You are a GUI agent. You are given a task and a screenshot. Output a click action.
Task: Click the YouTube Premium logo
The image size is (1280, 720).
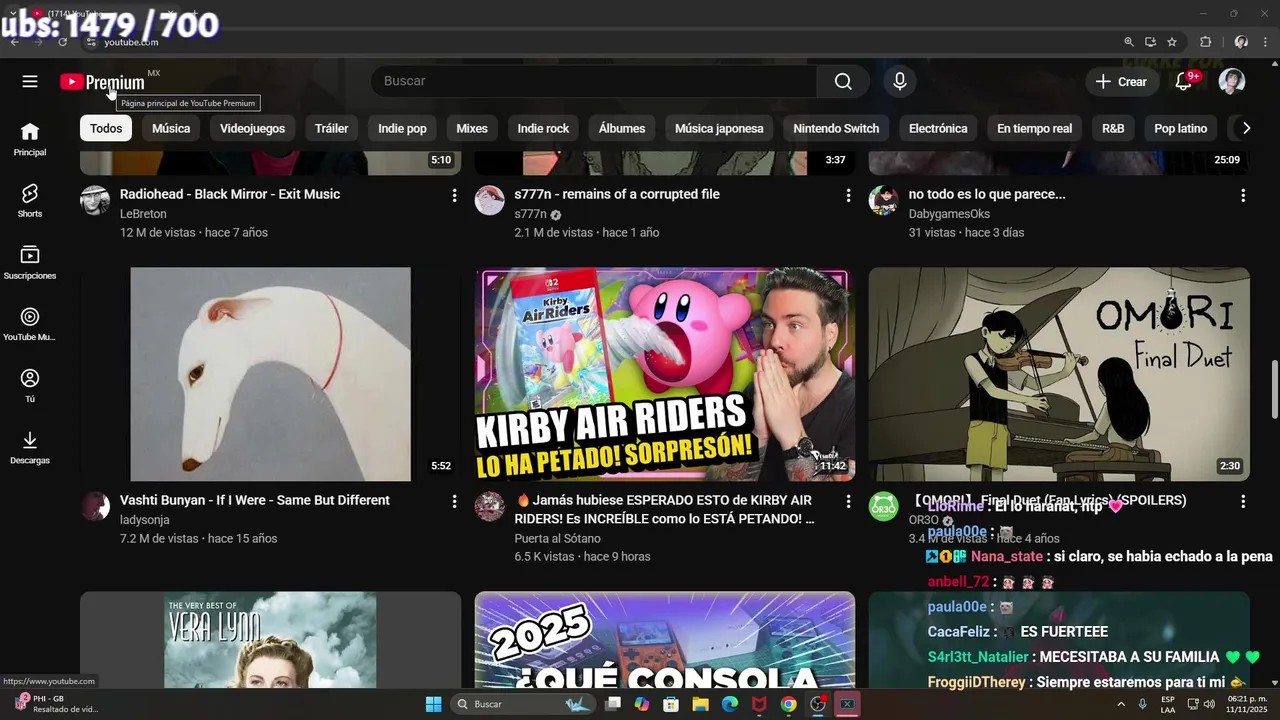coord(102,82)
